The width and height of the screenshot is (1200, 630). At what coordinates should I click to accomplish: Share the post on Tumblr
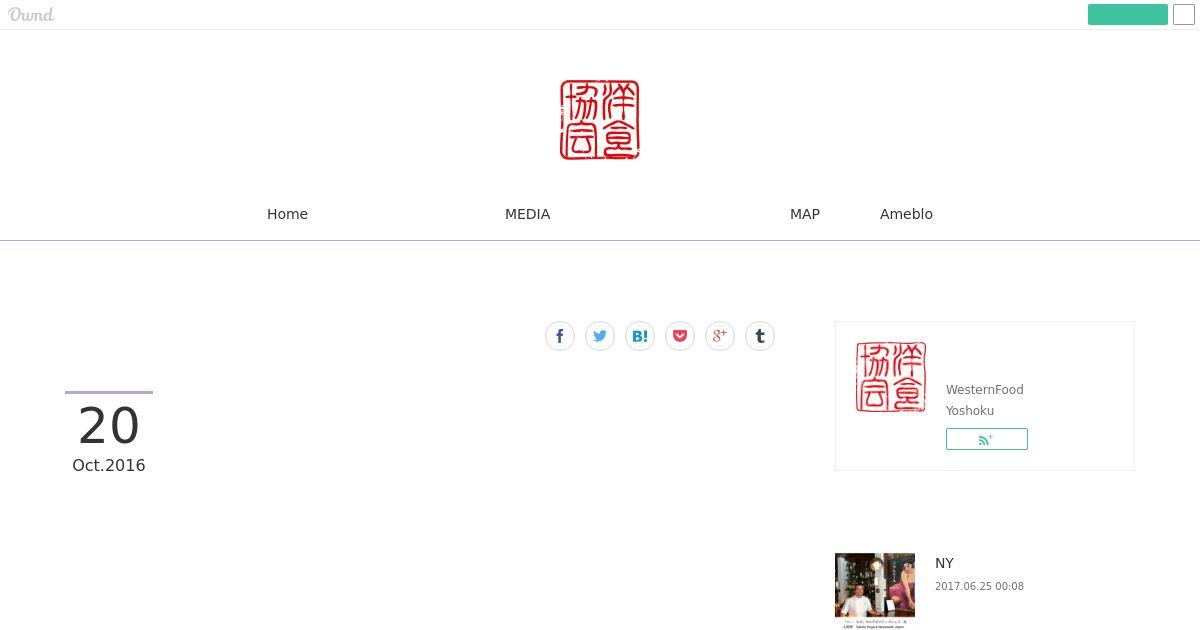[x=760, y=336]
